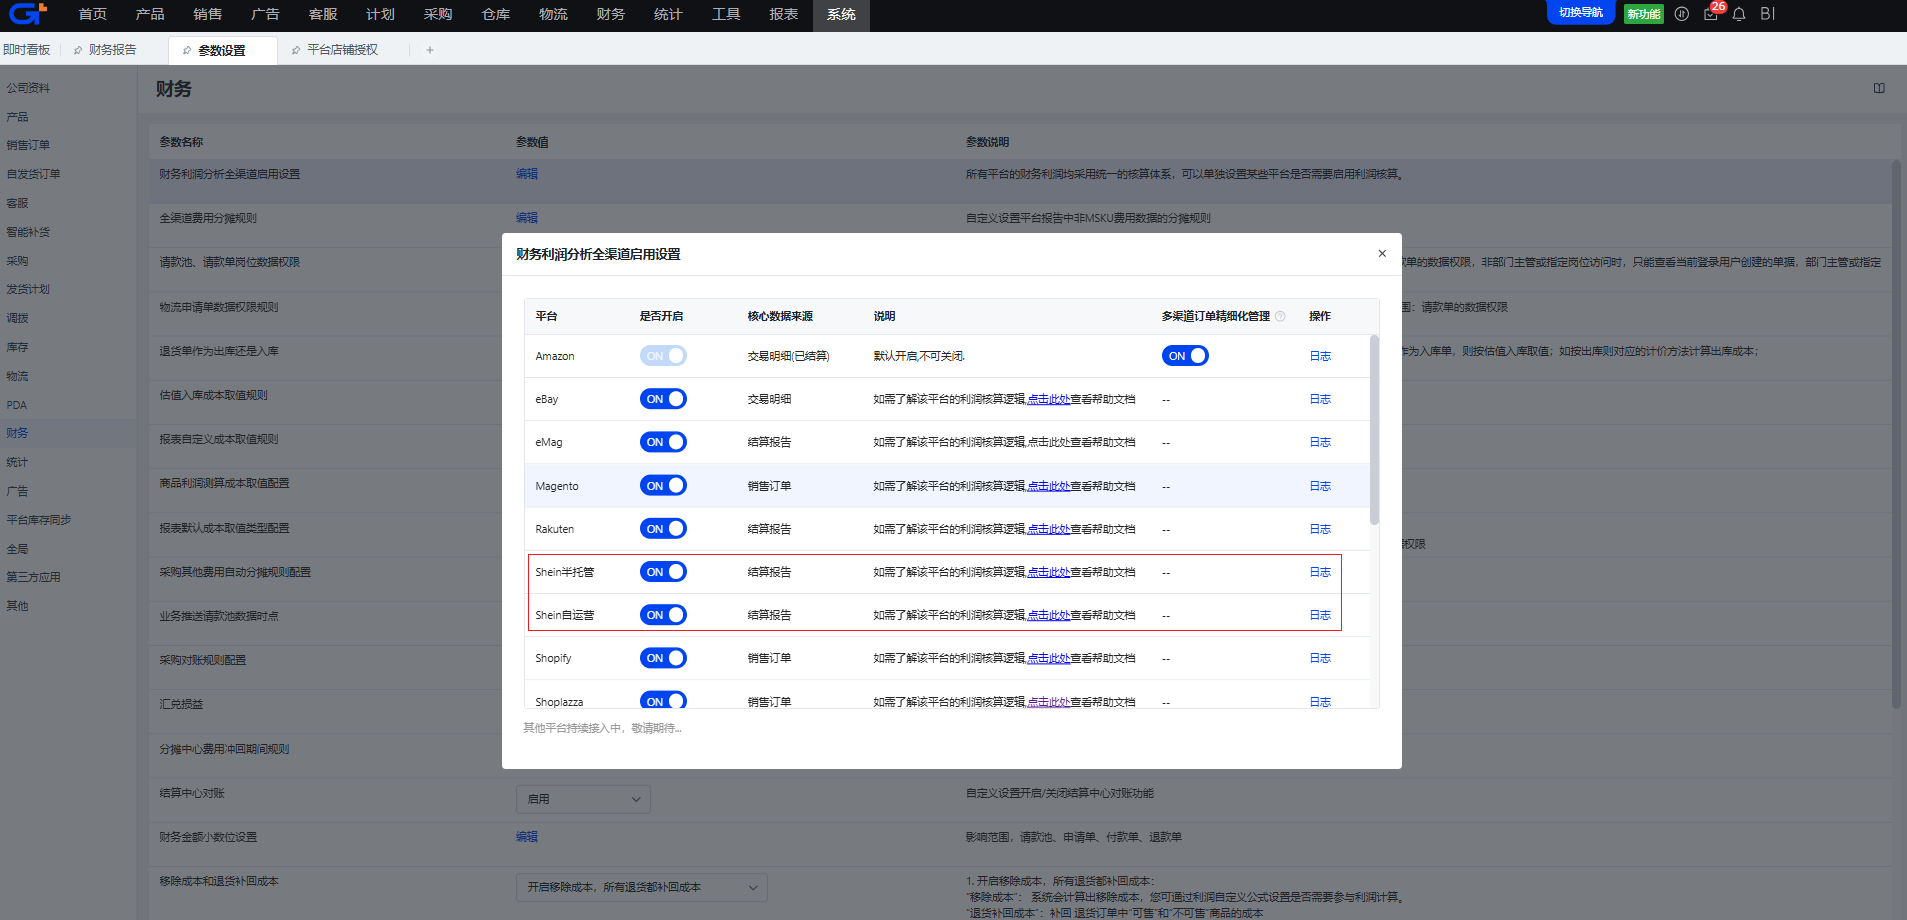Open the book help icon at top right
Viewport: 1907px width, 920px height.
1879,89
